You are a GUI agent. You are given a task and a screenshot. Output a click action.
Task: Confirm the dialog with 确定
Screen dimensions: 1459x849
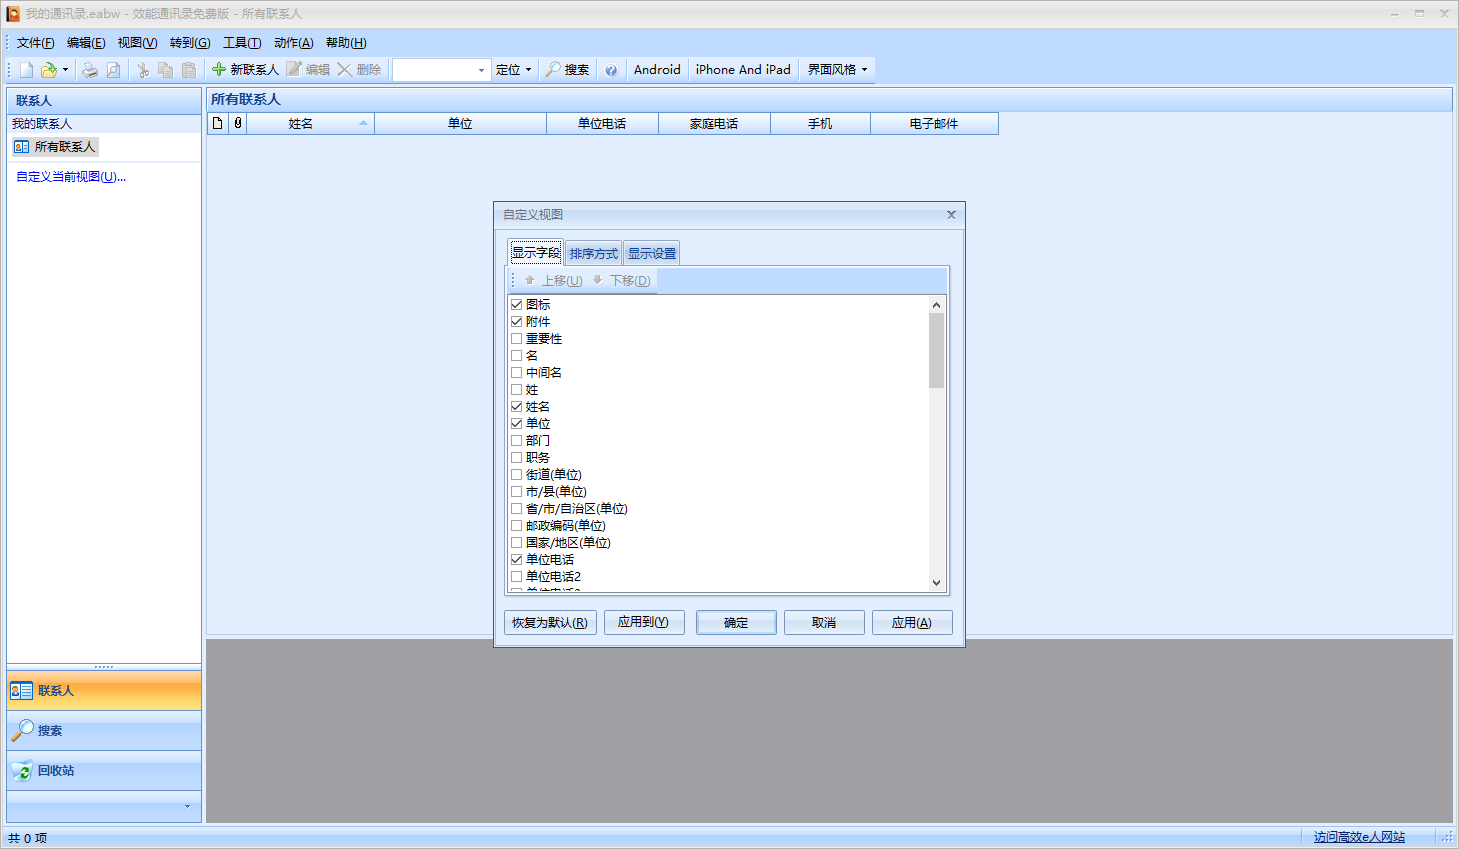tap(736, 623)
